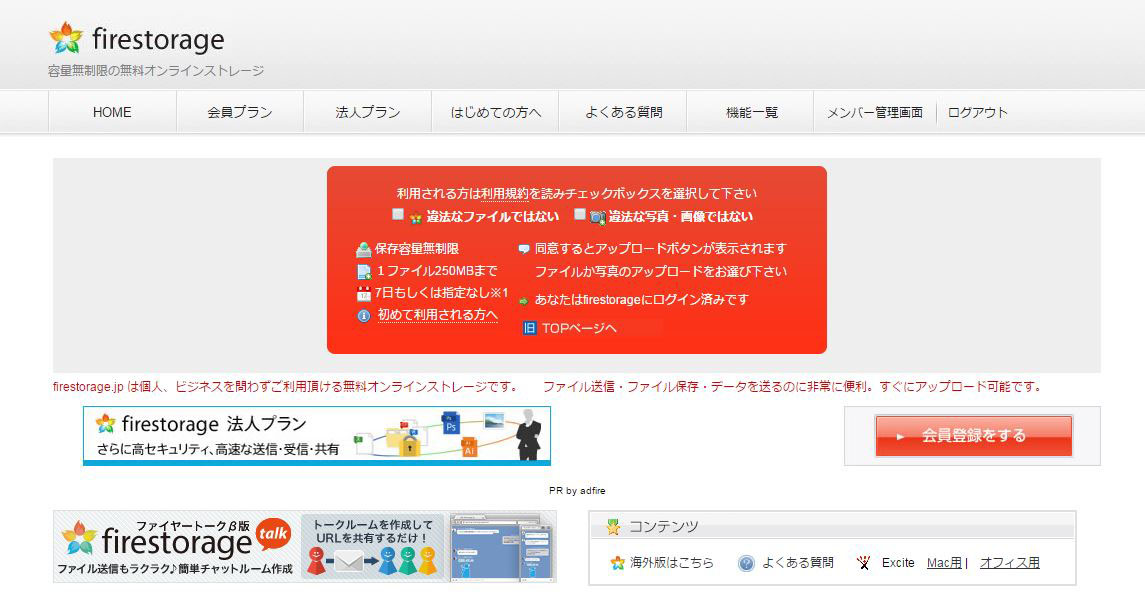Select the 機能一覧 navigation item
Screen dimensions: 1145x611
coord(751,112)
